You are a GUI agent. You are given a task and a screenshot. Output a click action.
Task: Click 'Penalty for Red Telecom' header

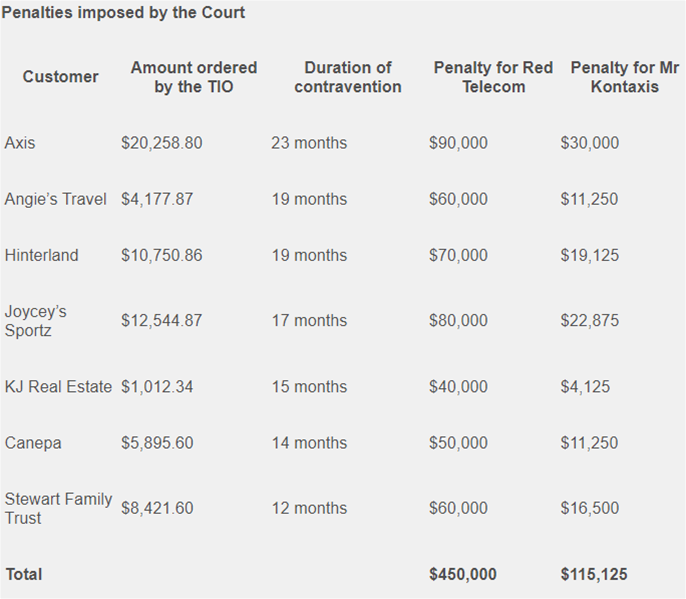pyautogui.click(x=494, y=77)
